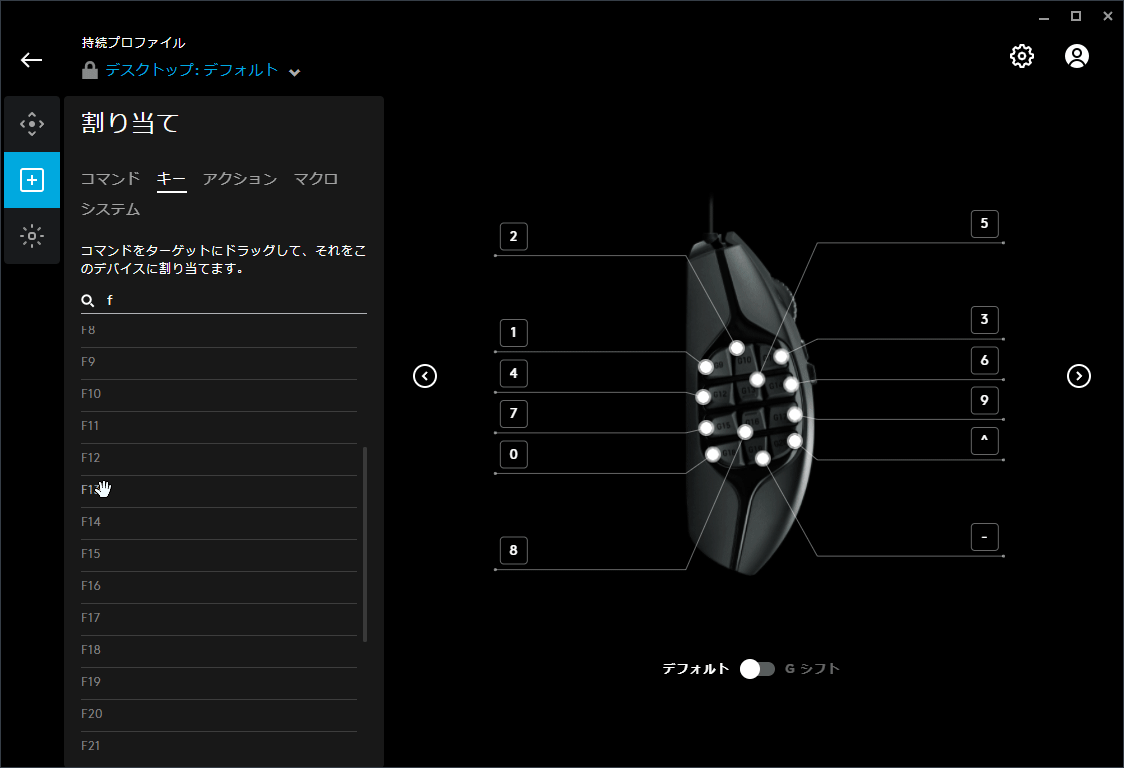This screenshot has width=1124, height=768.
Task: Select the システム tab
Action: pyautogui.click(x=110, y=209)
